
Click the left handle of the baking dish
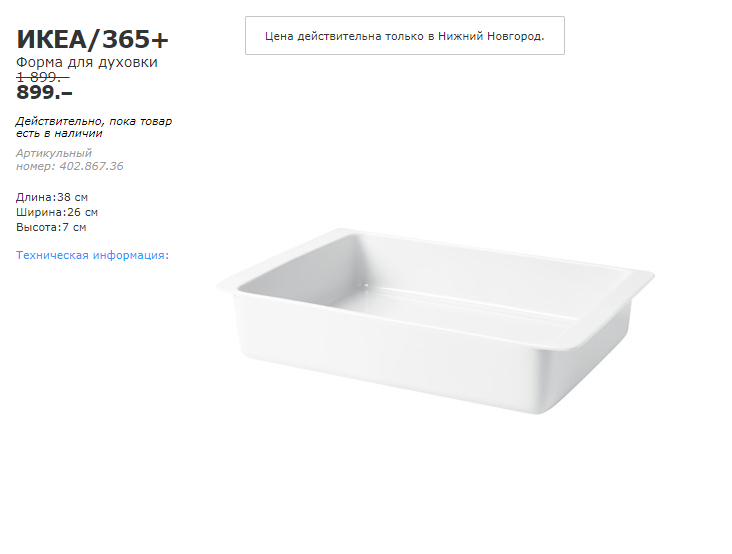tap(226, 284)
